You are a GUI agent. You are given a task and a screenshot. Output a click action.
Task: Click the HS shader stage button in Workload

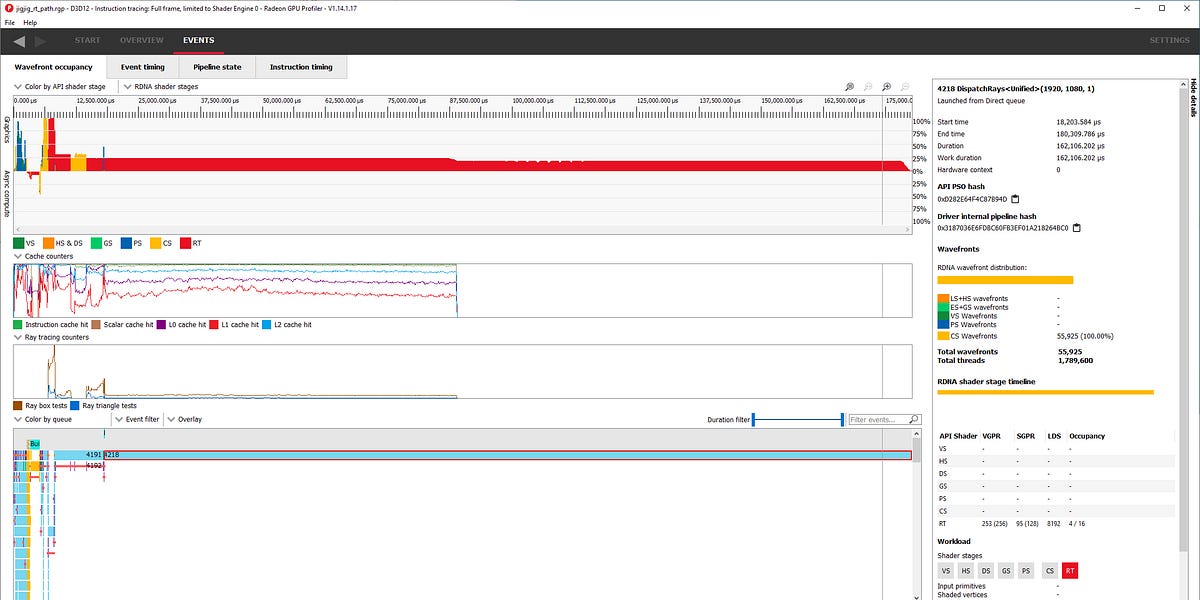[966, 571]
